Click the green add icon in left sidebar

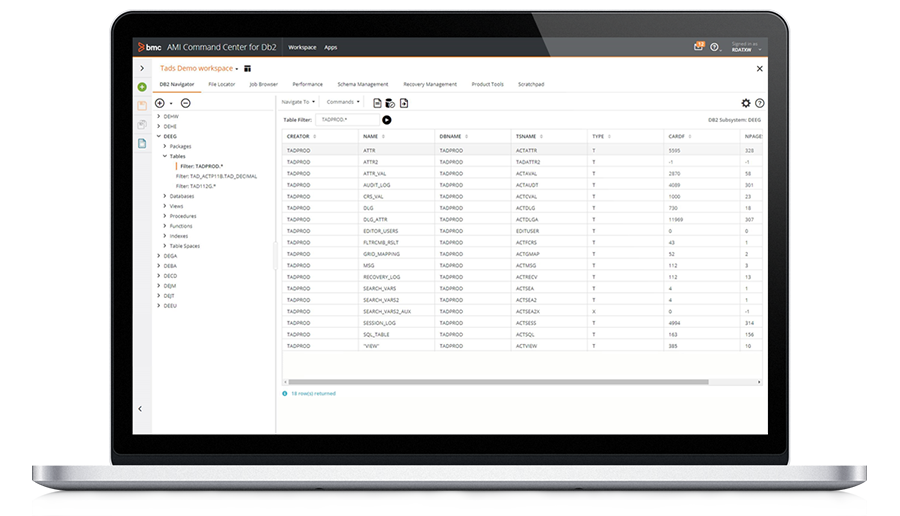[x=142, y=87]
